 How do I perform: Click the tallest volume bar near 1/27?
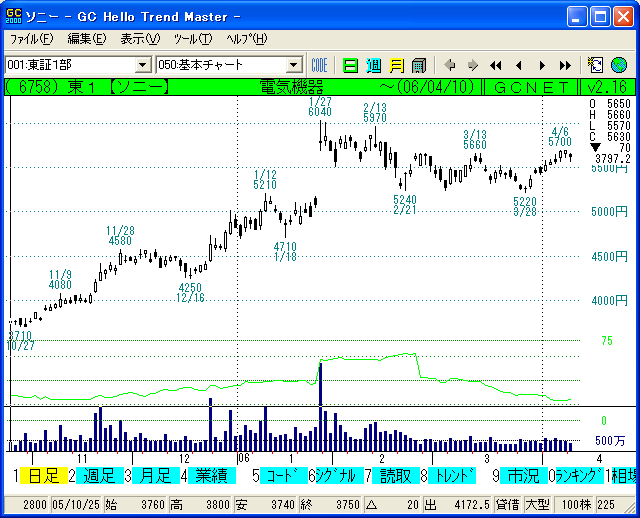[320, 407]
